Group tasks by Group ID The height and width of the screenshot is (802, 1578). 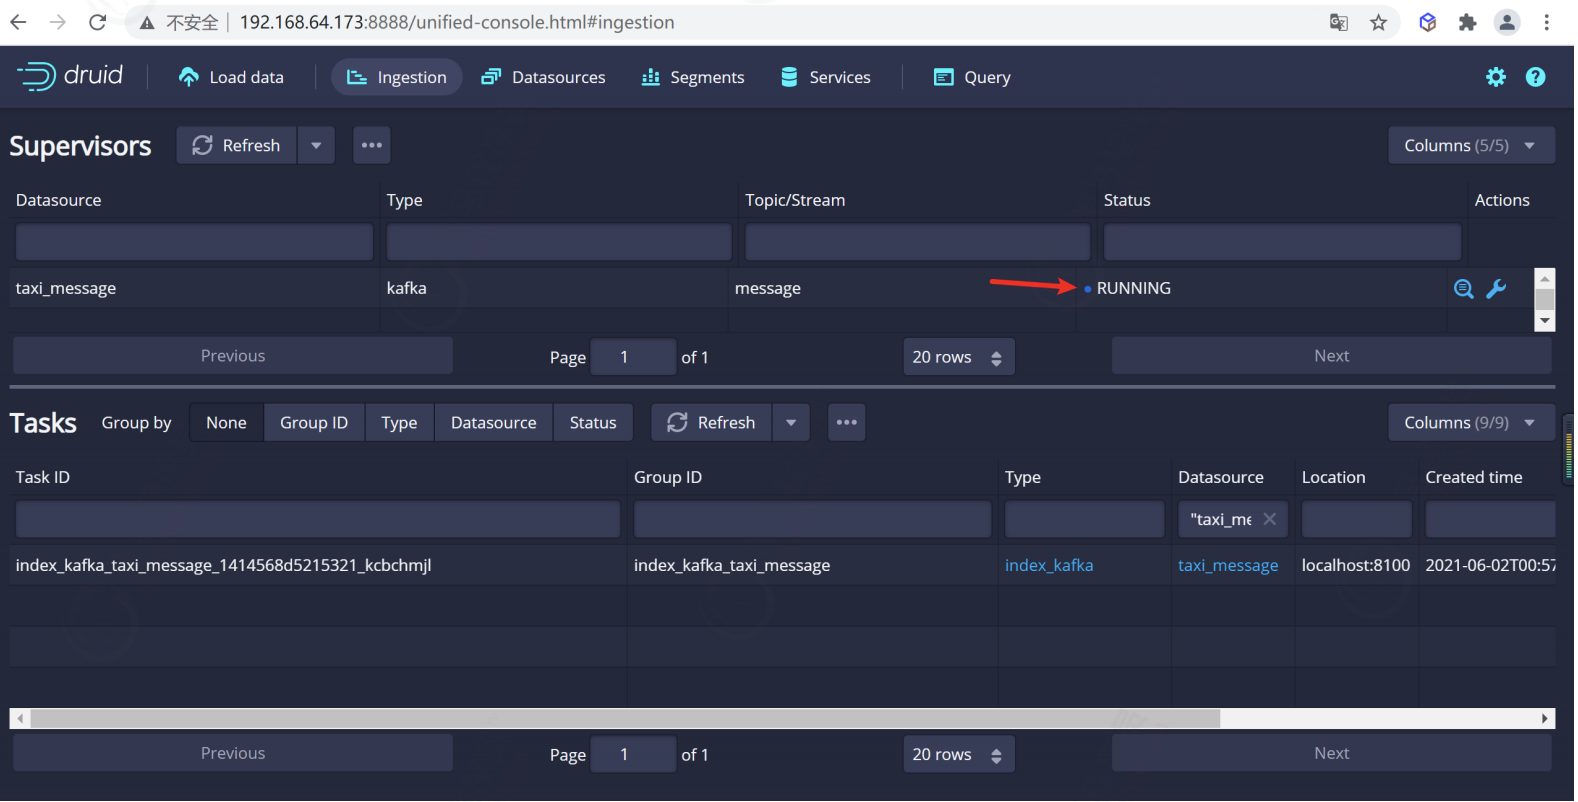pyautogui.click(x=314, y=423)
